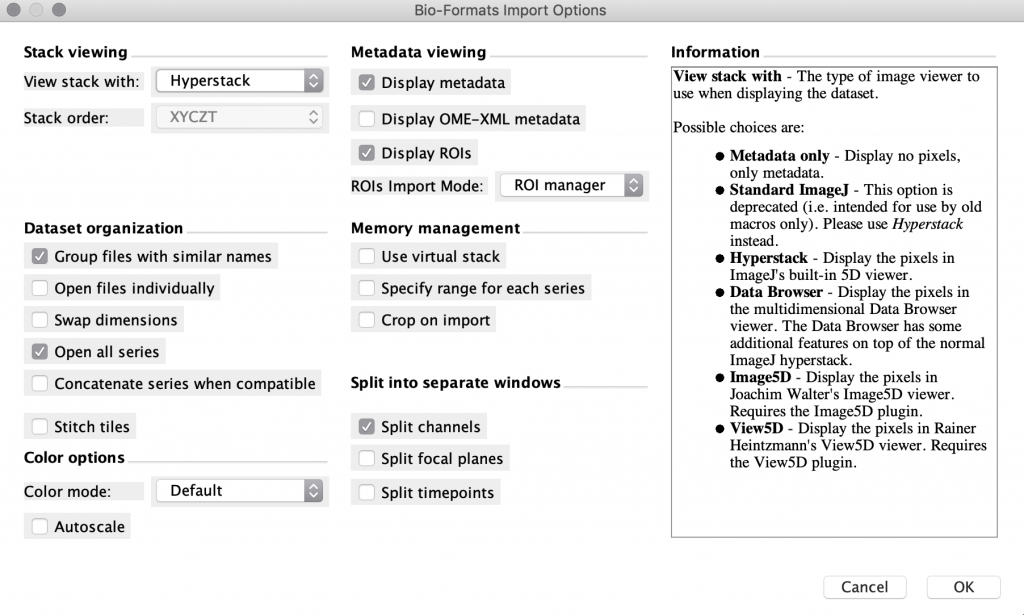1024x615 pixels.
Task: Open the Color mode dropdown
Action: coord(240,491)
